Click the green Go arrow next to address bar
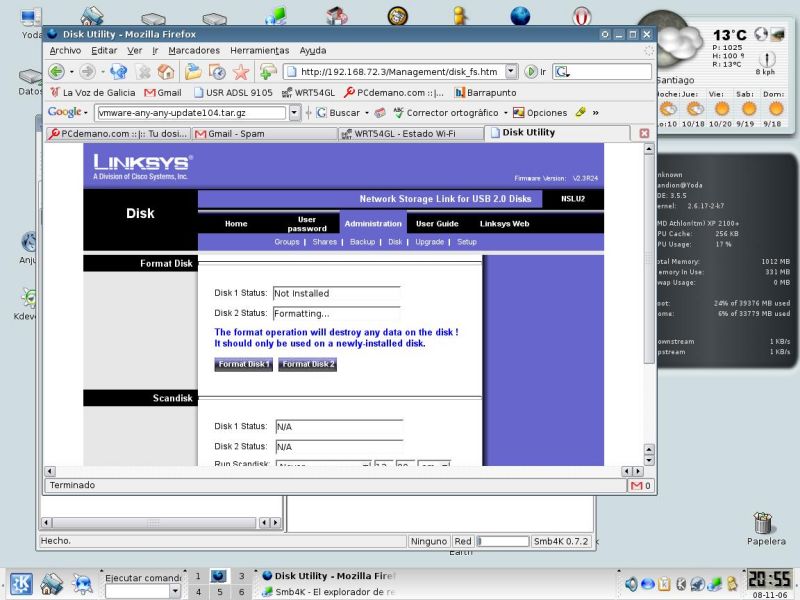The image size is (800, 600). pyautogui.click(x=531, y=71)
